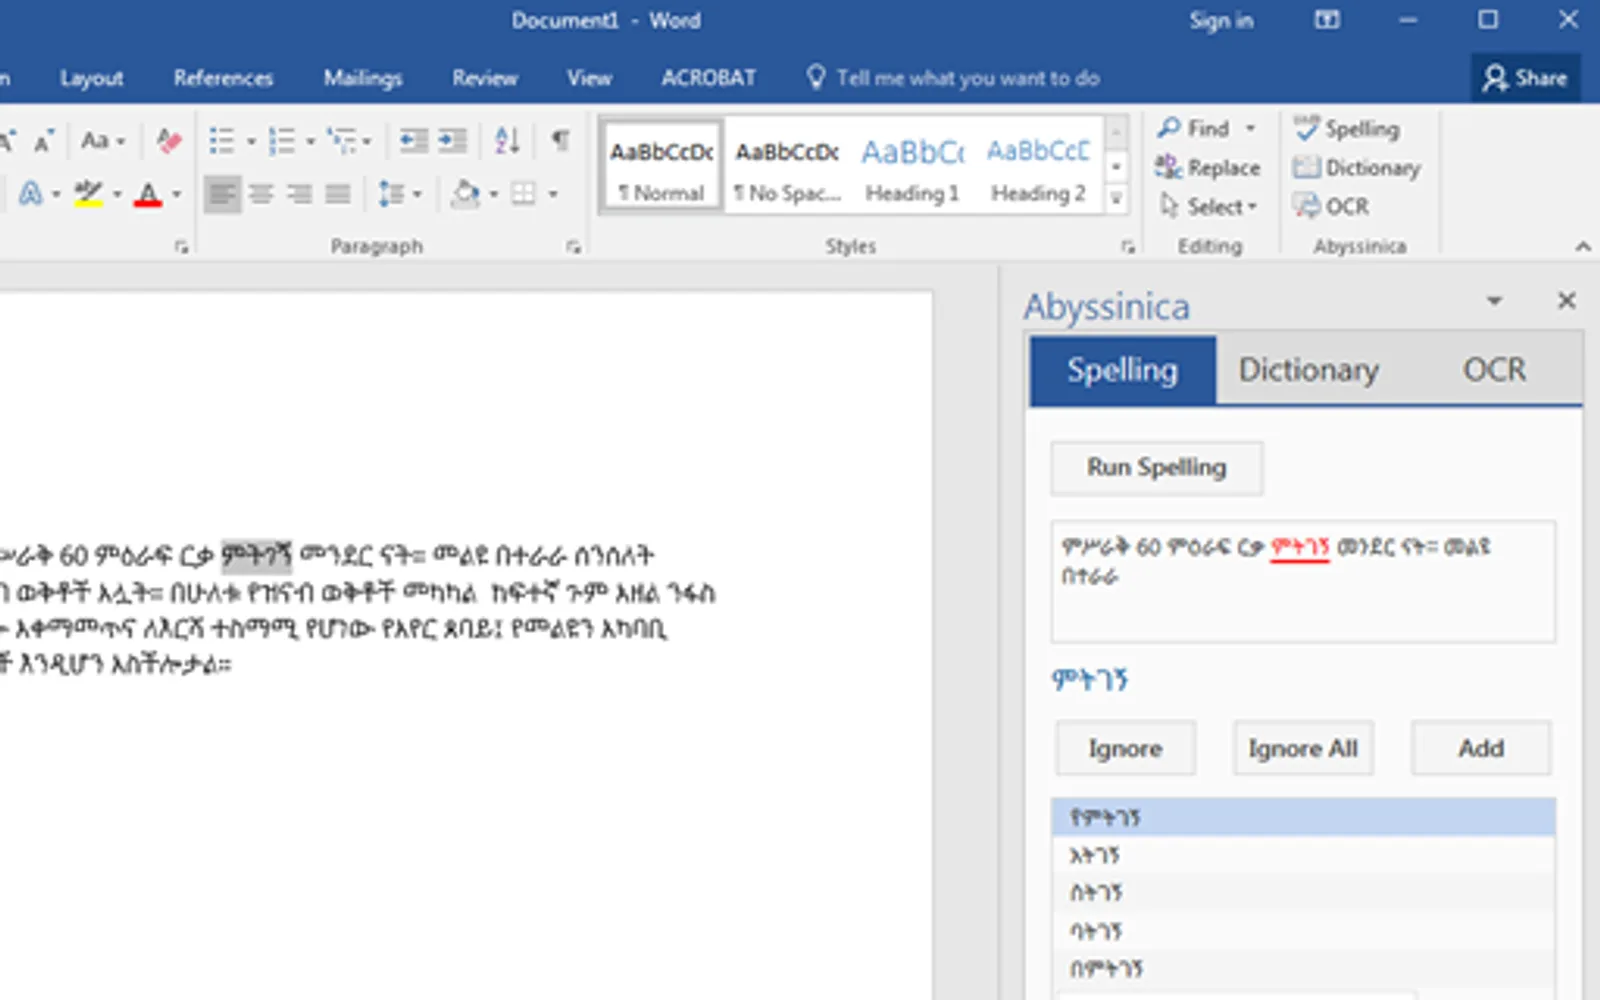Click the Sort icon
The height and width of the screenshot is (1000, 1600).
tap(507, 141)
